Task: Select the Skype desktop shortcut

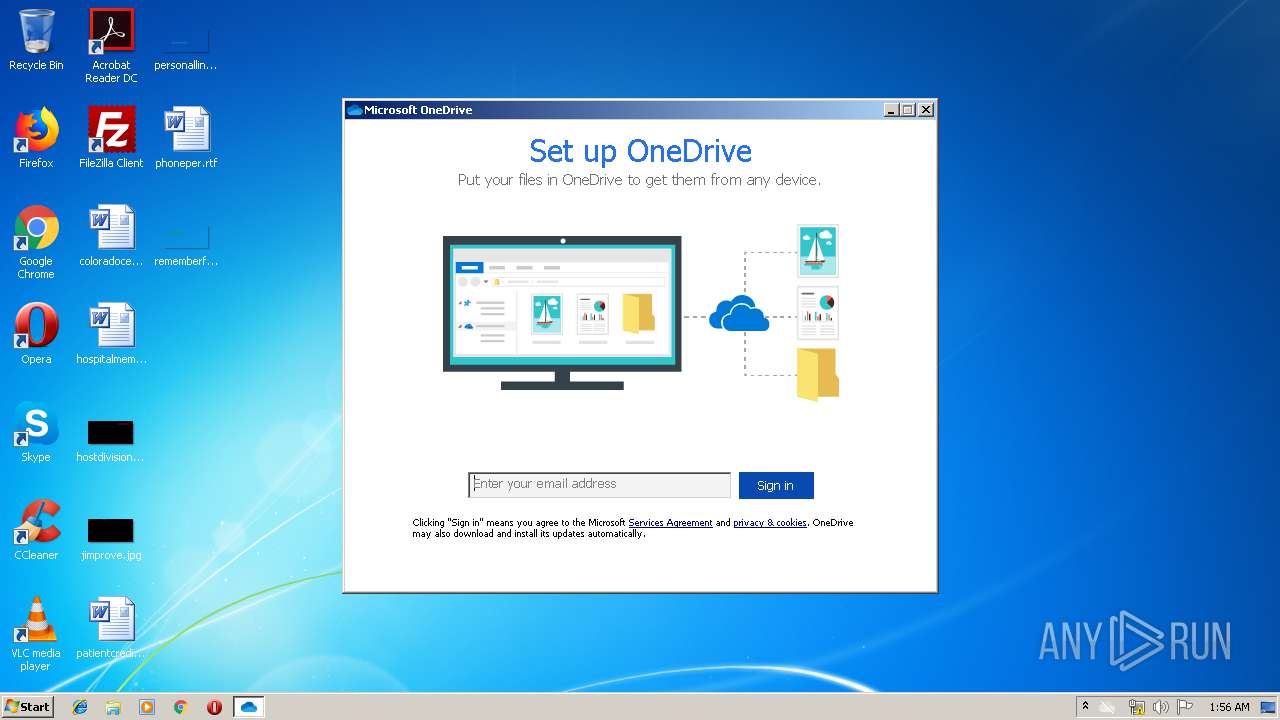Action: pyautogui.click(x=36, y=432)
